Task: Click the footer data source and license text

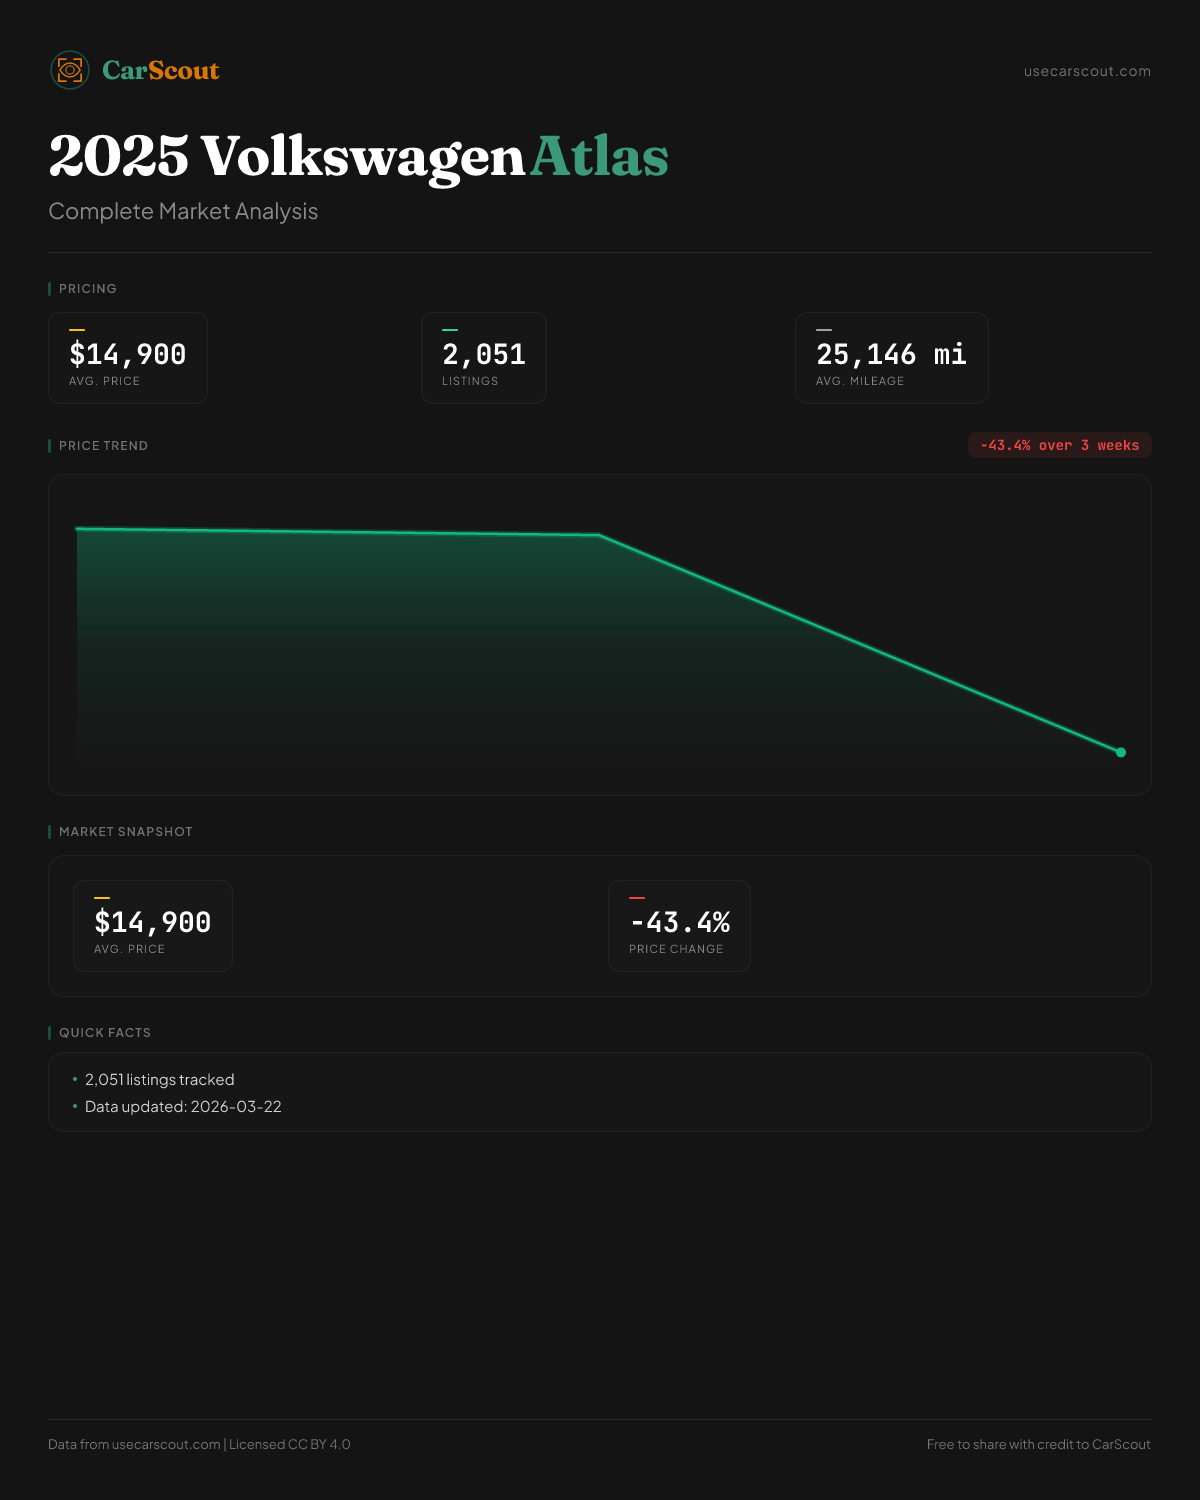Action: [x=199, y=1444]
